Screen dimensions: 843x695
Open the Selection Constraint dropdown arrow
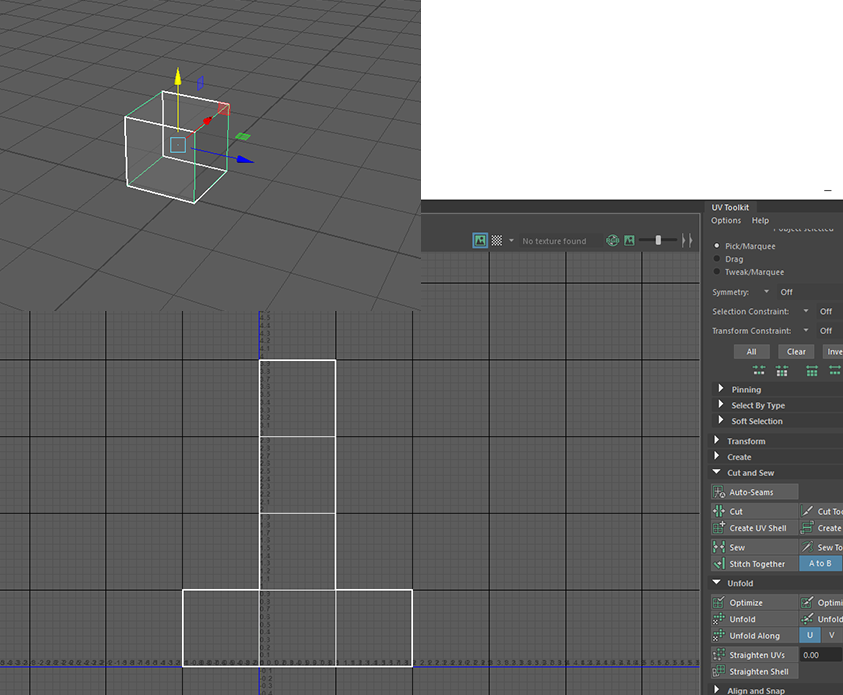805,311
